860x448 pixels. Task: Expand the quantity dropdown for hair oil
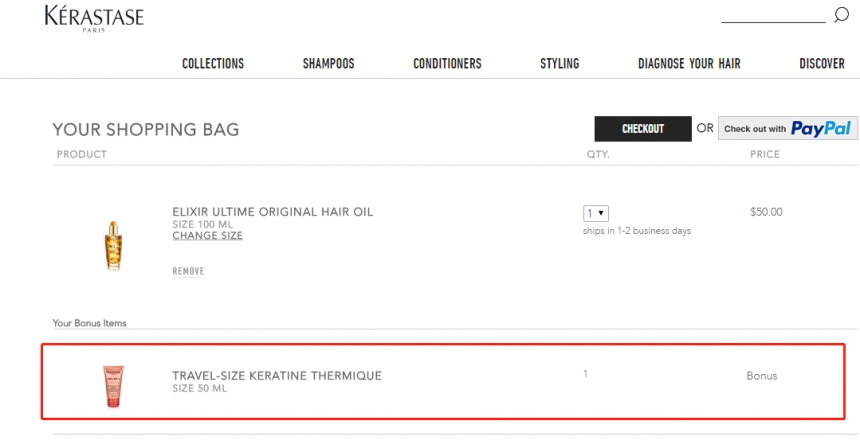(596, 212)
